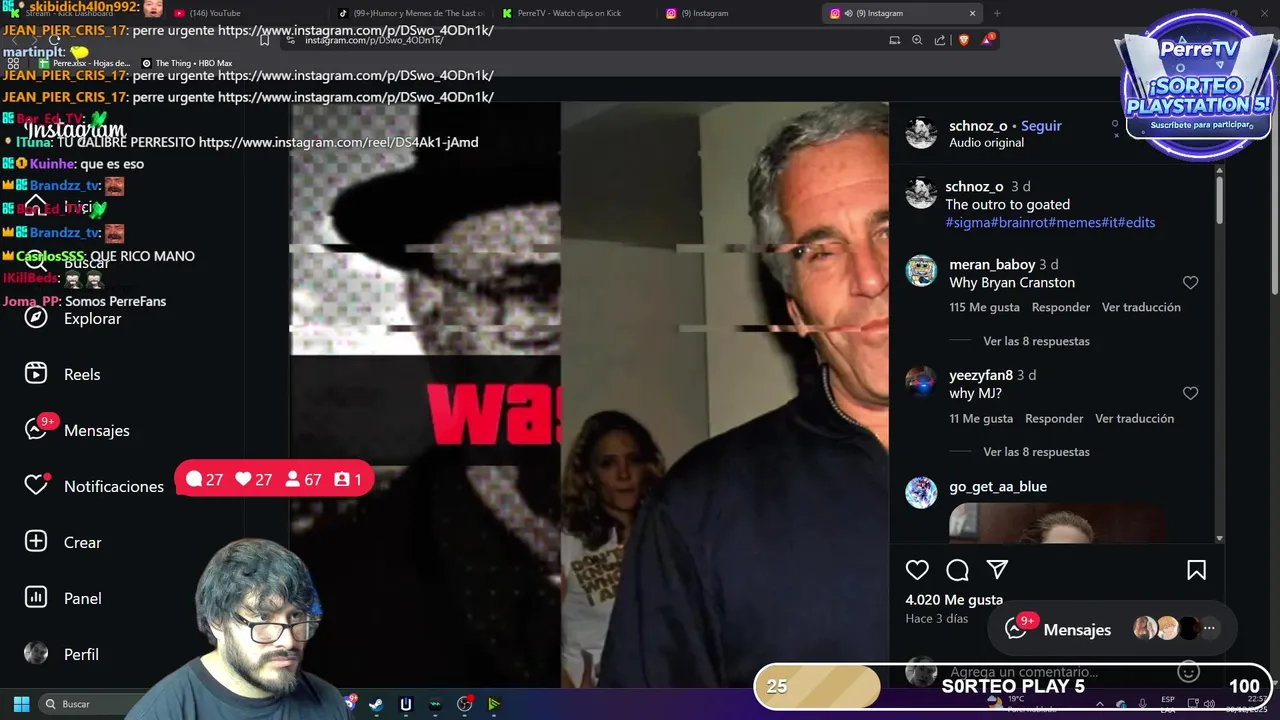Viewport: 1280px width, 720px height.
Task: Click the comment bubble icon under post
Action: pos(957,570)
